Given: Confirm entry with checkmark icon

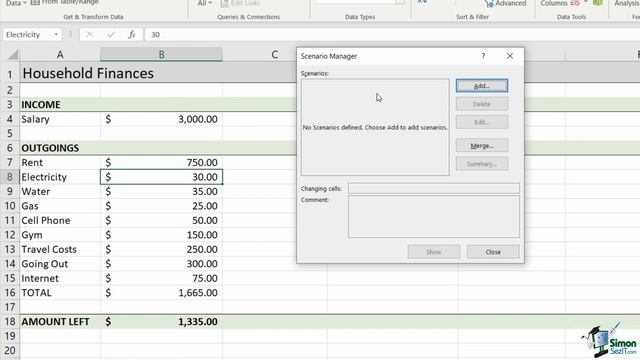Looking at the screenshot, I should [111, 35].
